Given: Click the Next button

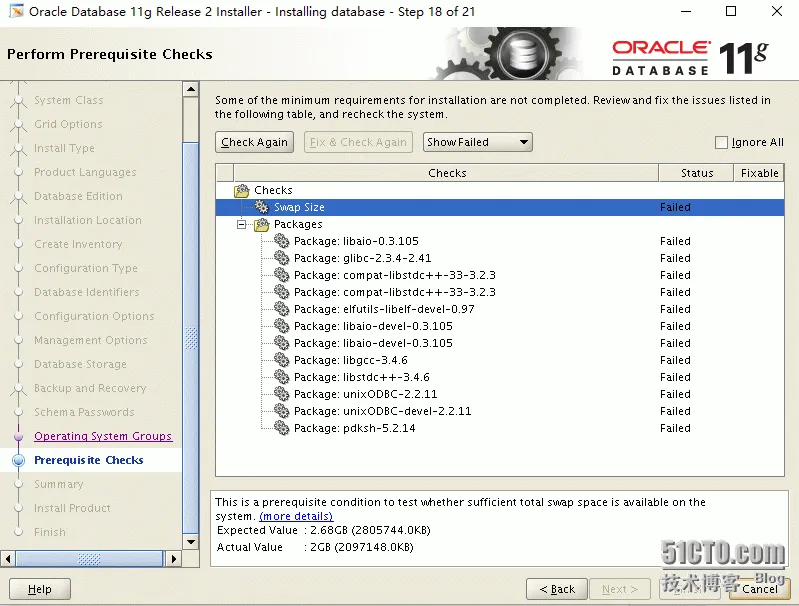Looking at the screenshot, I should pyautogui.click(x=620, y=589).
